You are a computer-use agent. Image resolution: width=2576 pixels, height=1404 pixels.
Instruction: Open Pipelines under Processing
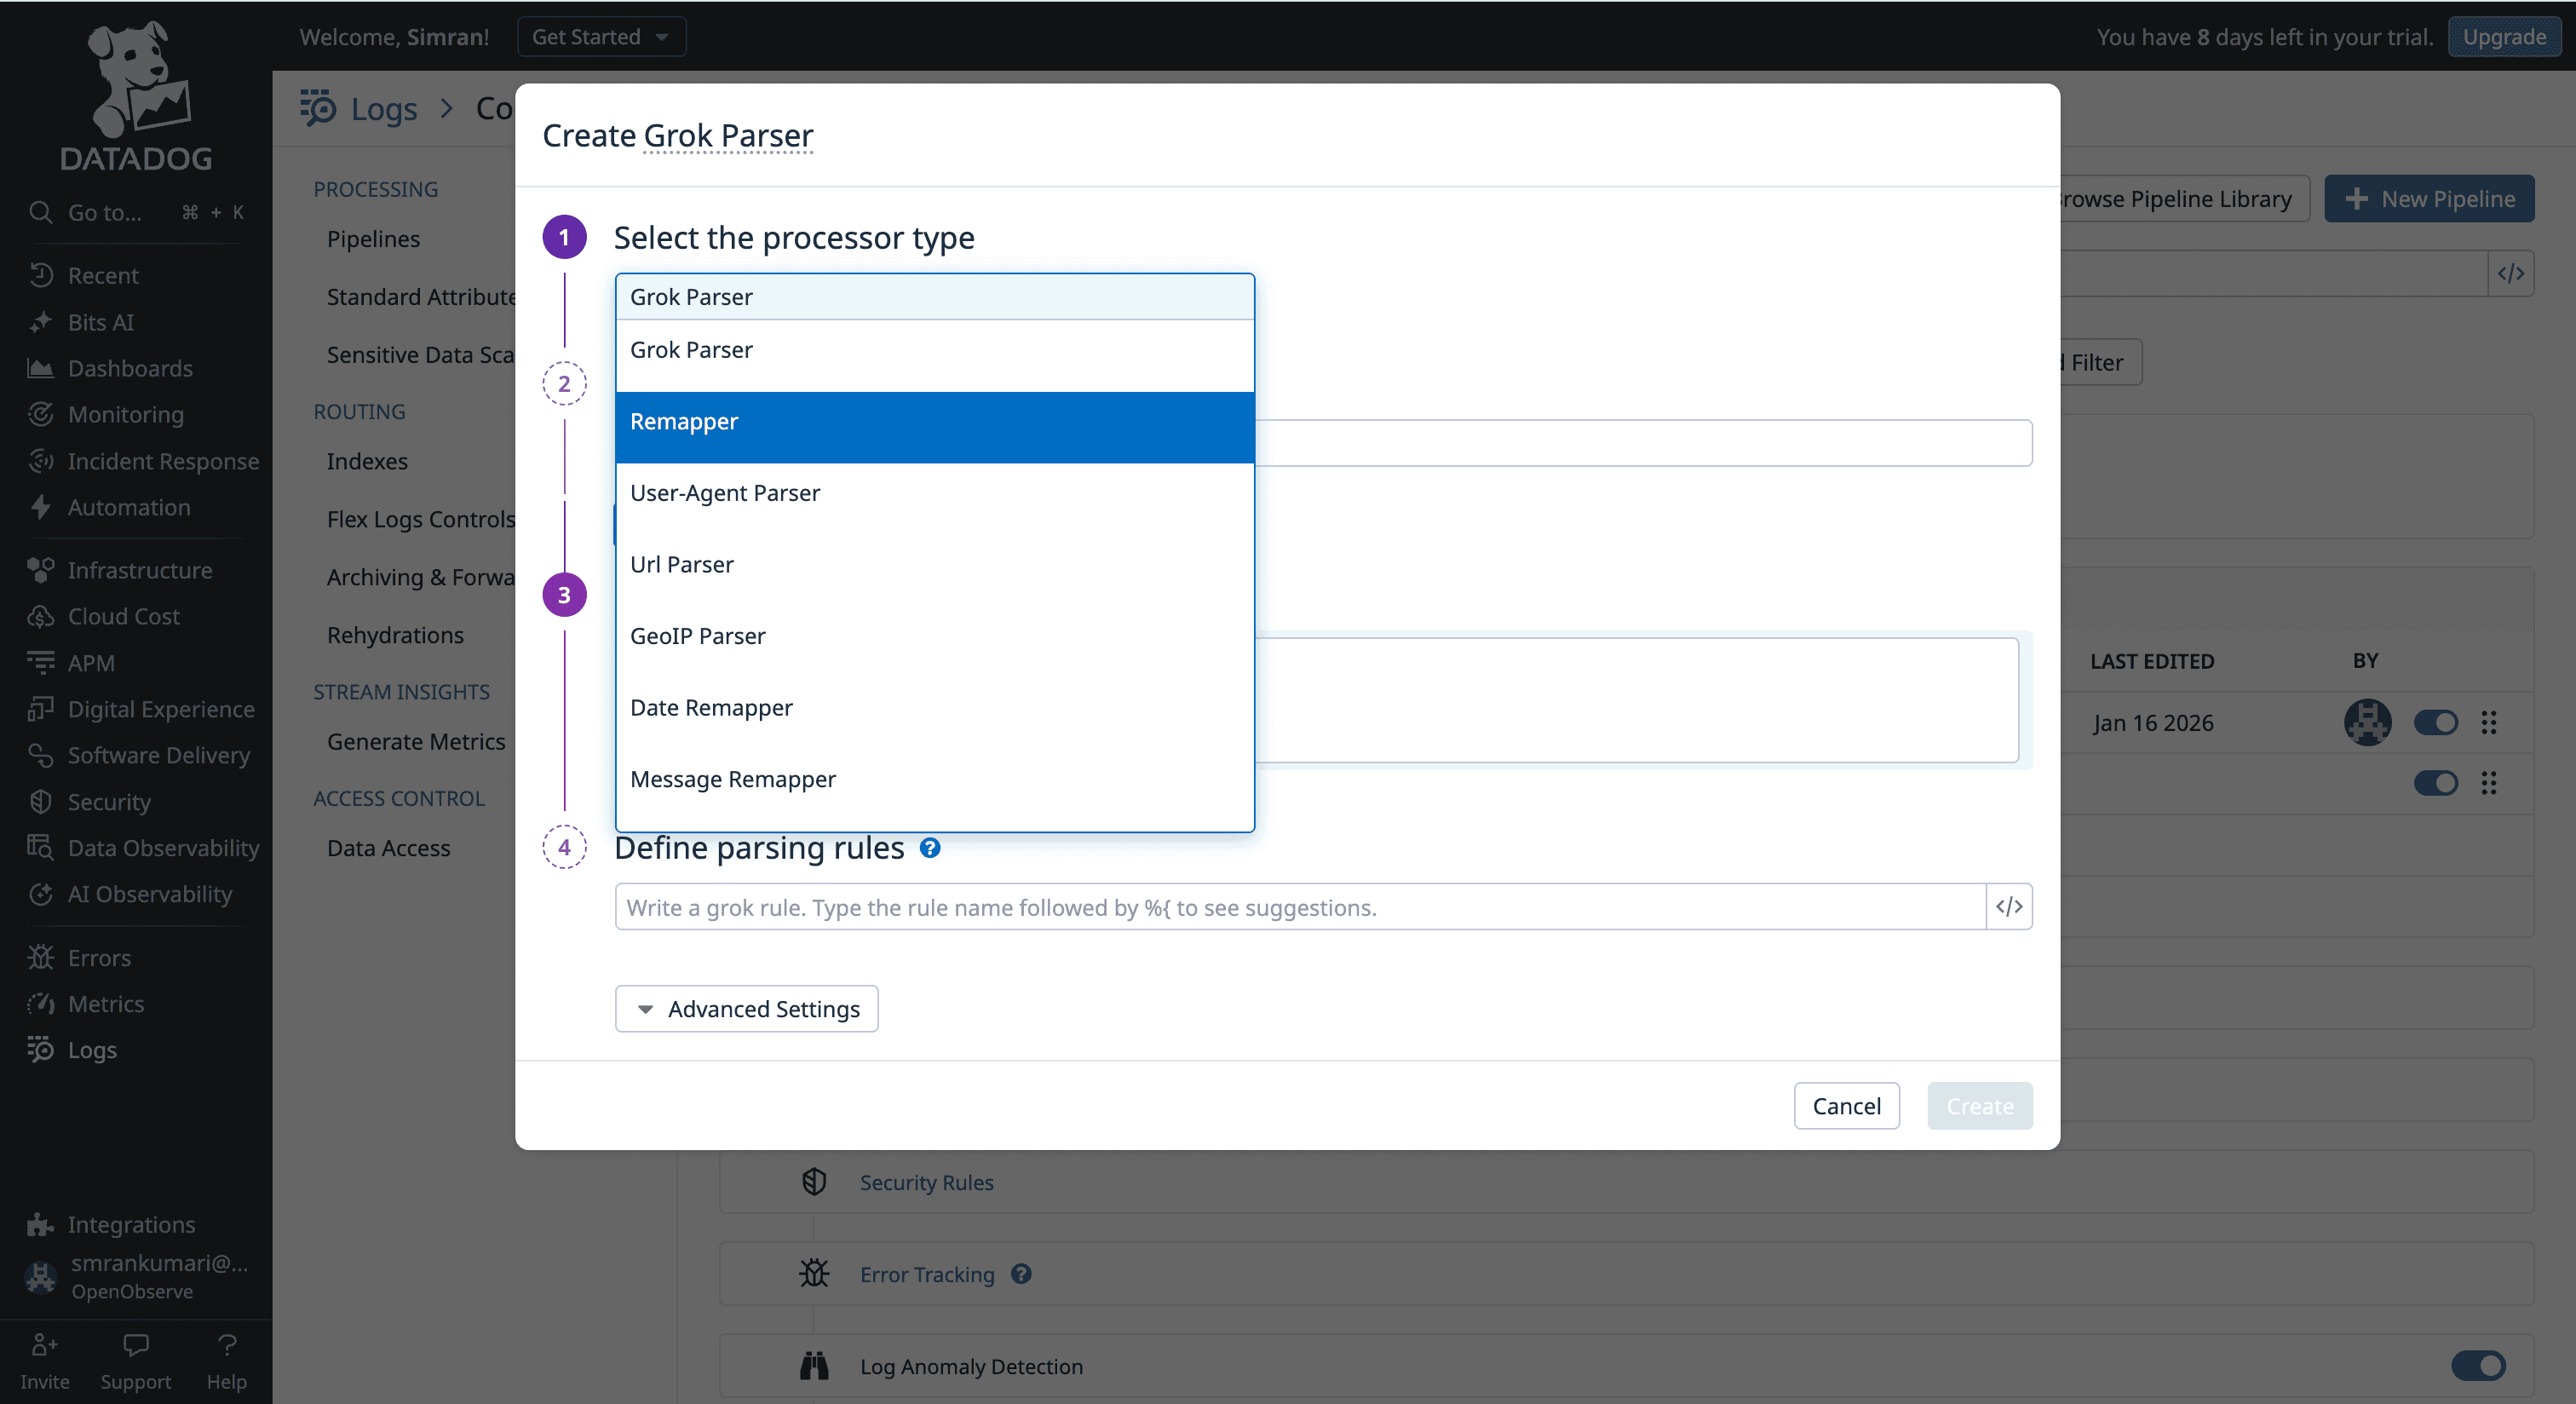(372, 238)
